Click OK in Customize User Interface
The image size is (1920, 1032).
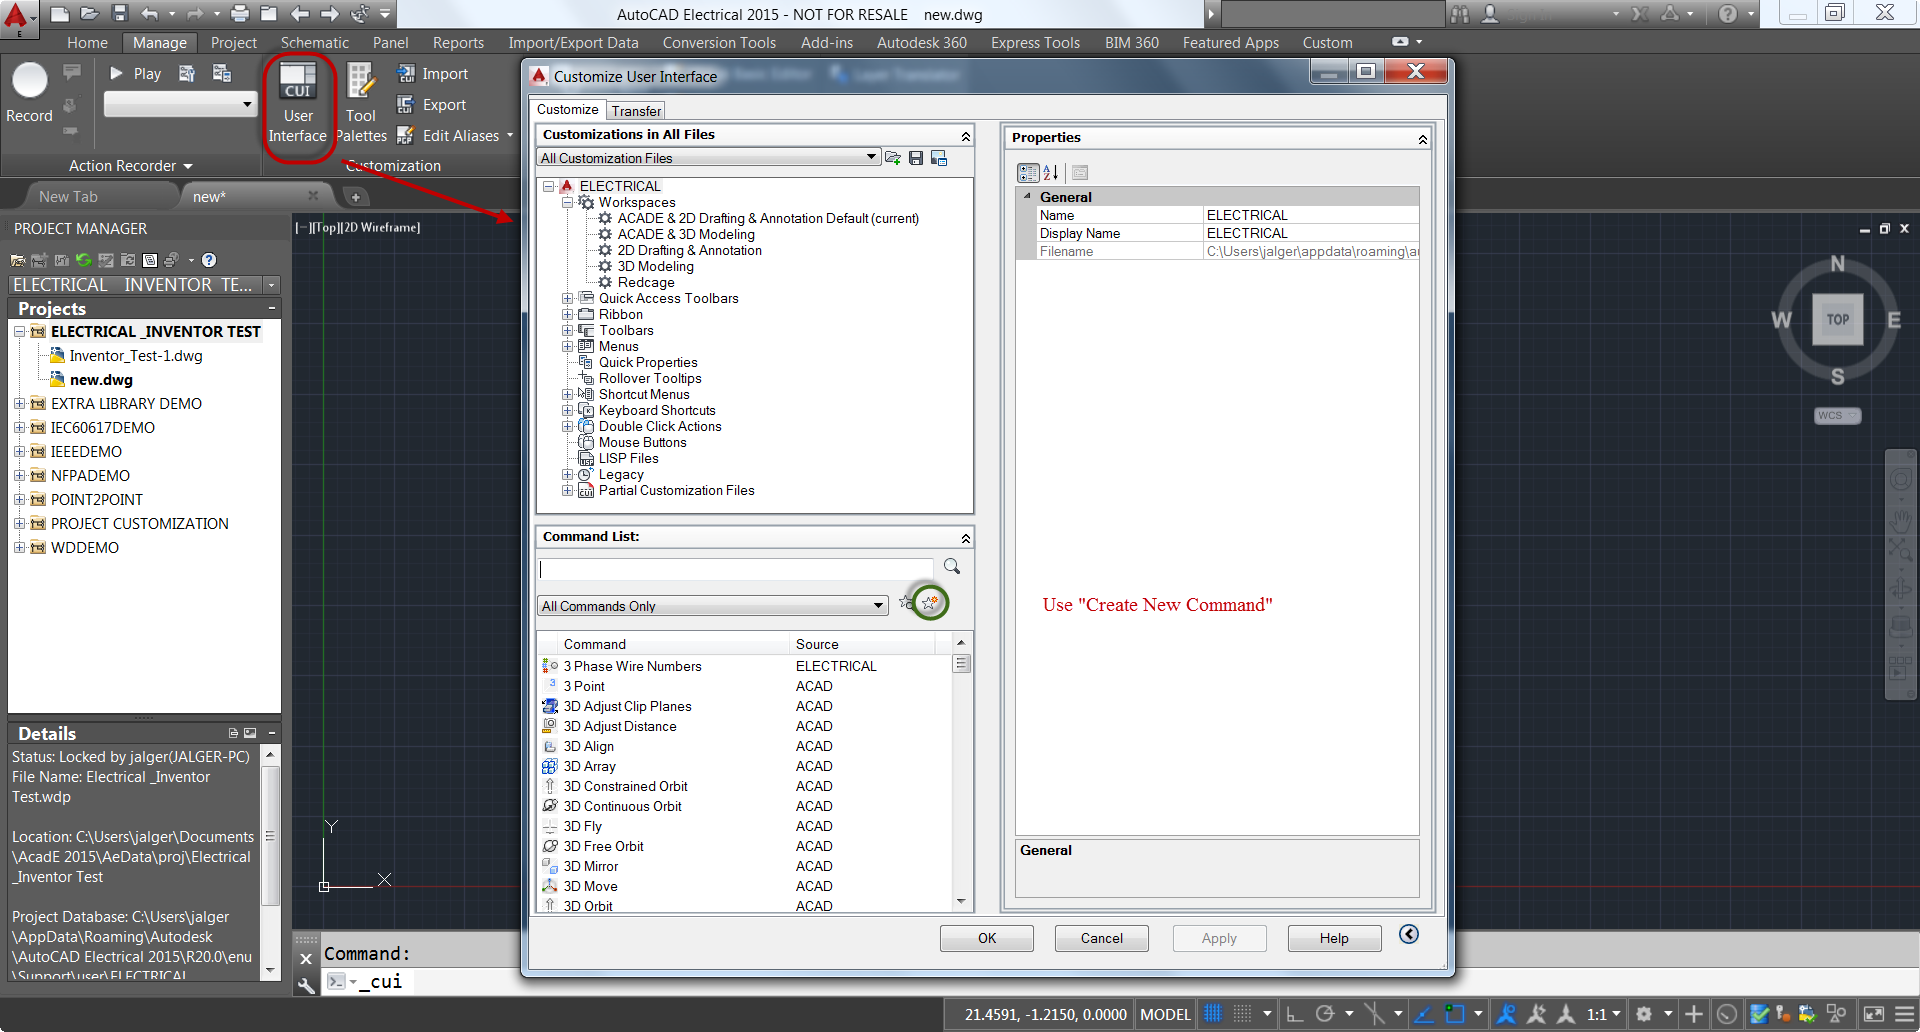tap(987, 938)
